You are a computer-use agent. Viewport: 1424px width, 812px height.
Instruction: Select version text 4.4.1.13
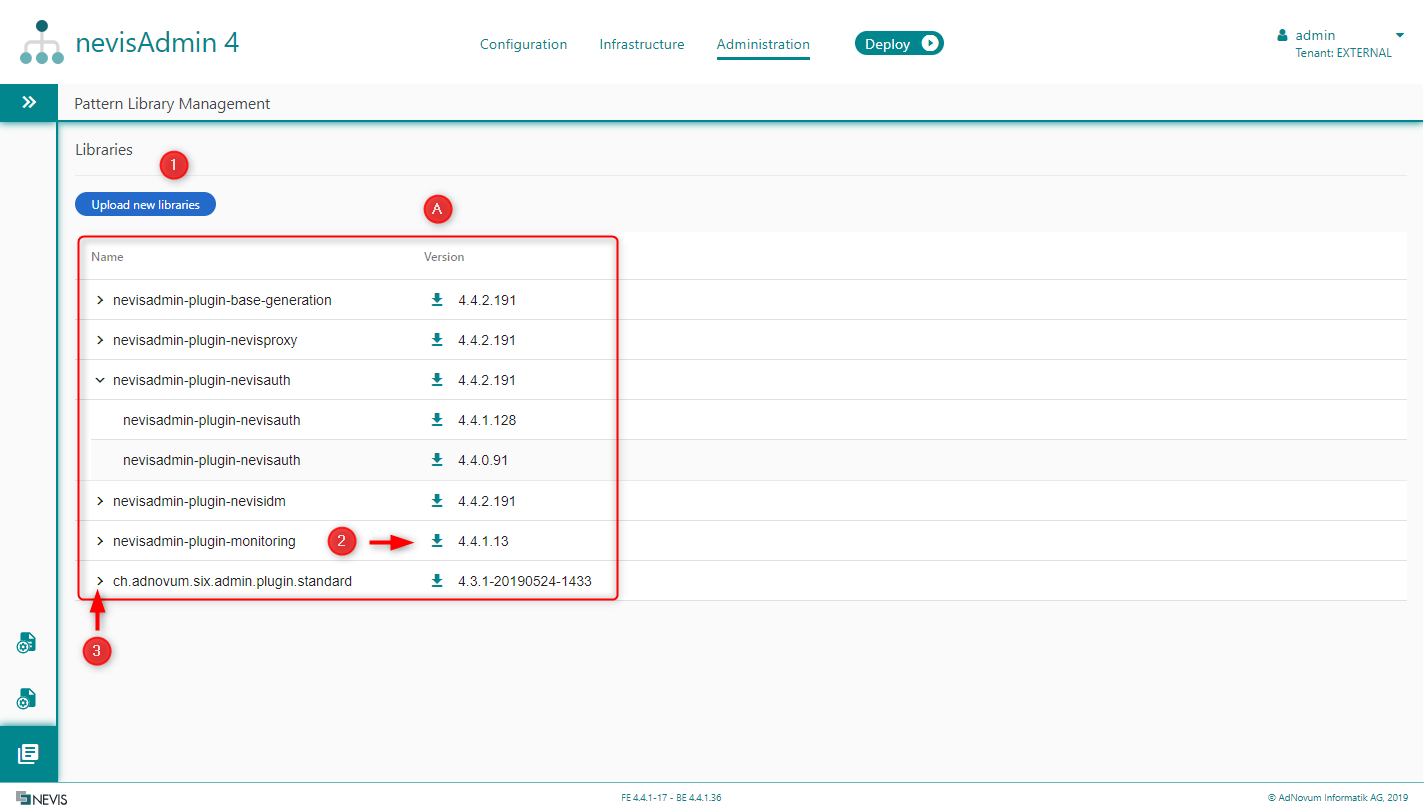click(483, 541)
